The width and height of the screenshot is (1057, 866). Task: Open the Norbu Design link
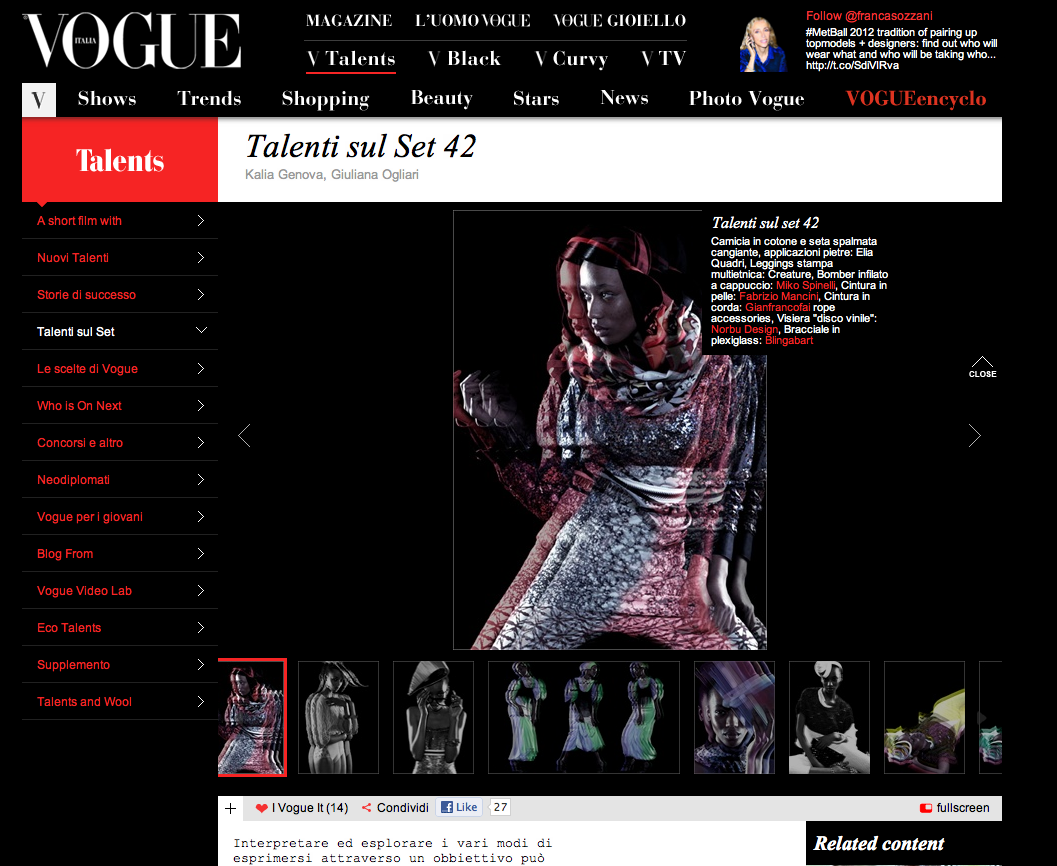744,330
